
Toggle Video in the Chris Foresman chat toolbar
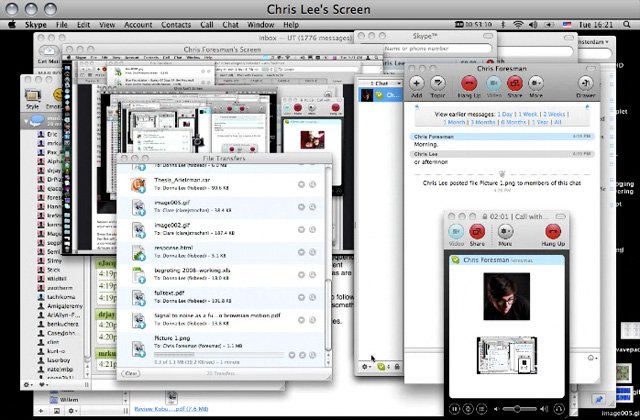(493, 83)
